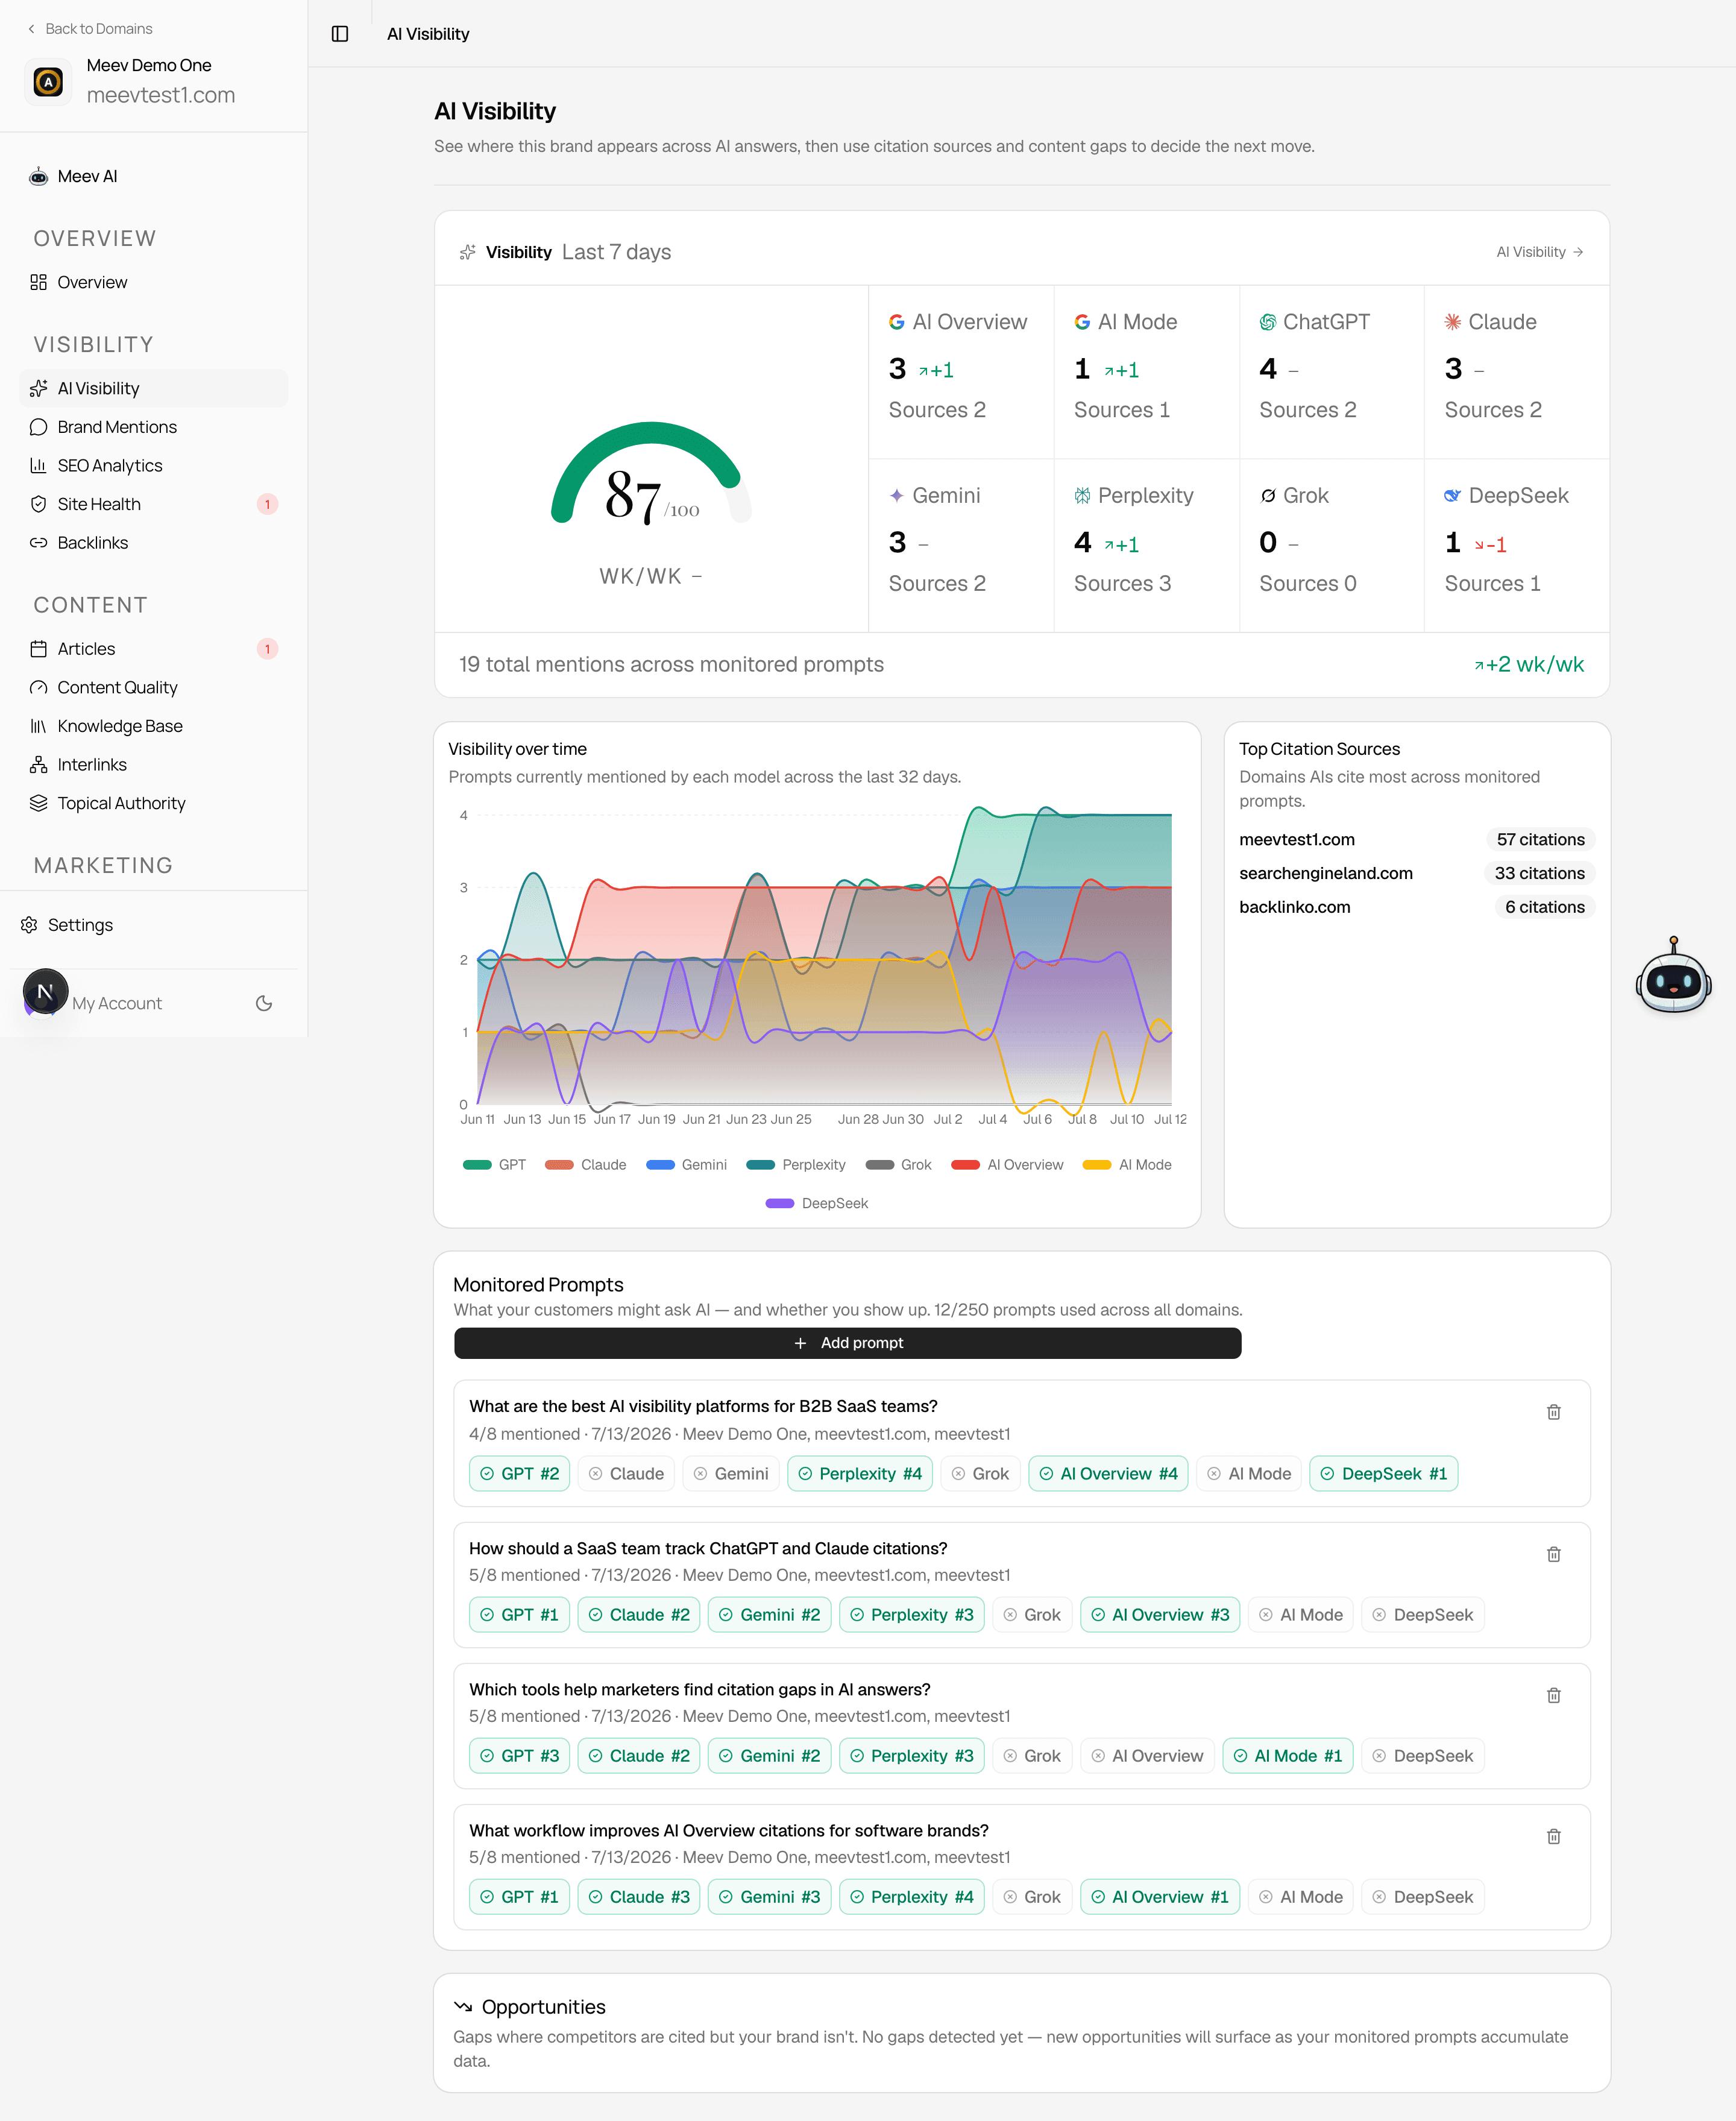Click the domain logo for Meev Demo One

(48, 81)
